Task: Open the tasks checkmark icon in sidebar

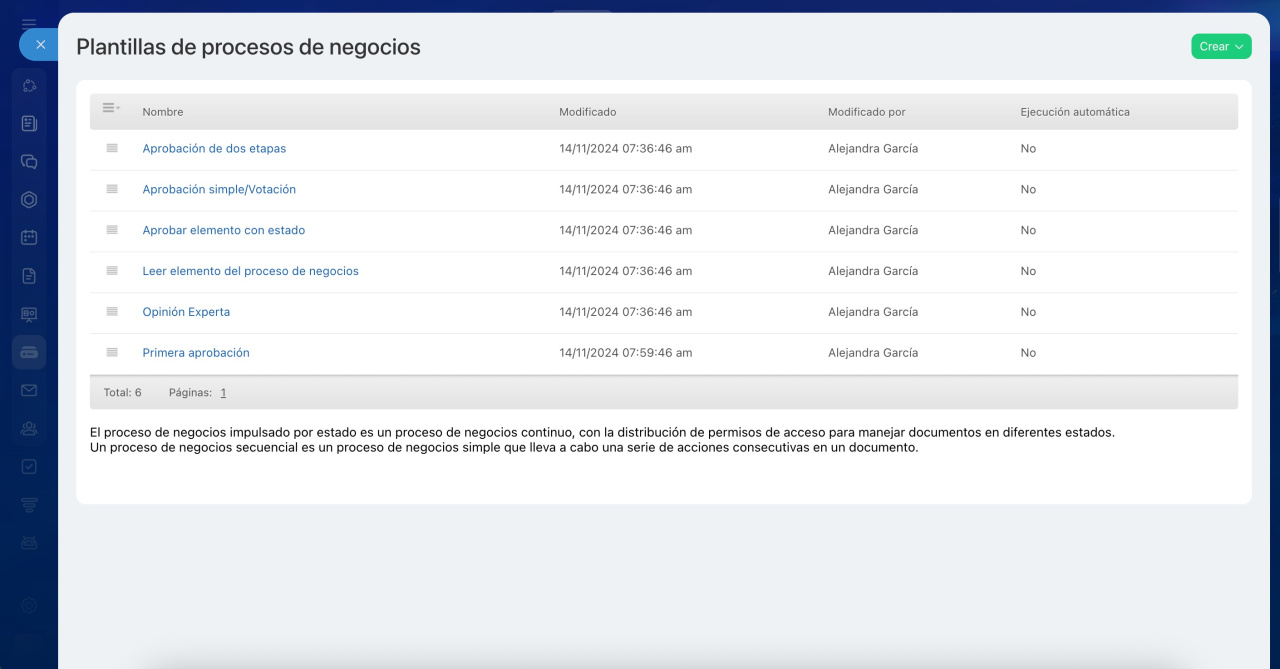Action: click(x=29, y=466)
